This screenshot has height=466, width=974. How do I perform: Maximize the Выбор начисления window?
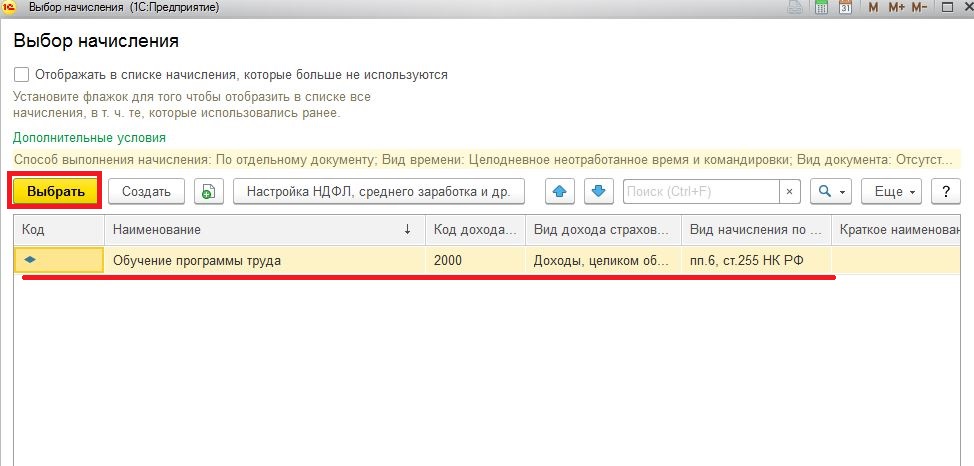coord(947,7)
